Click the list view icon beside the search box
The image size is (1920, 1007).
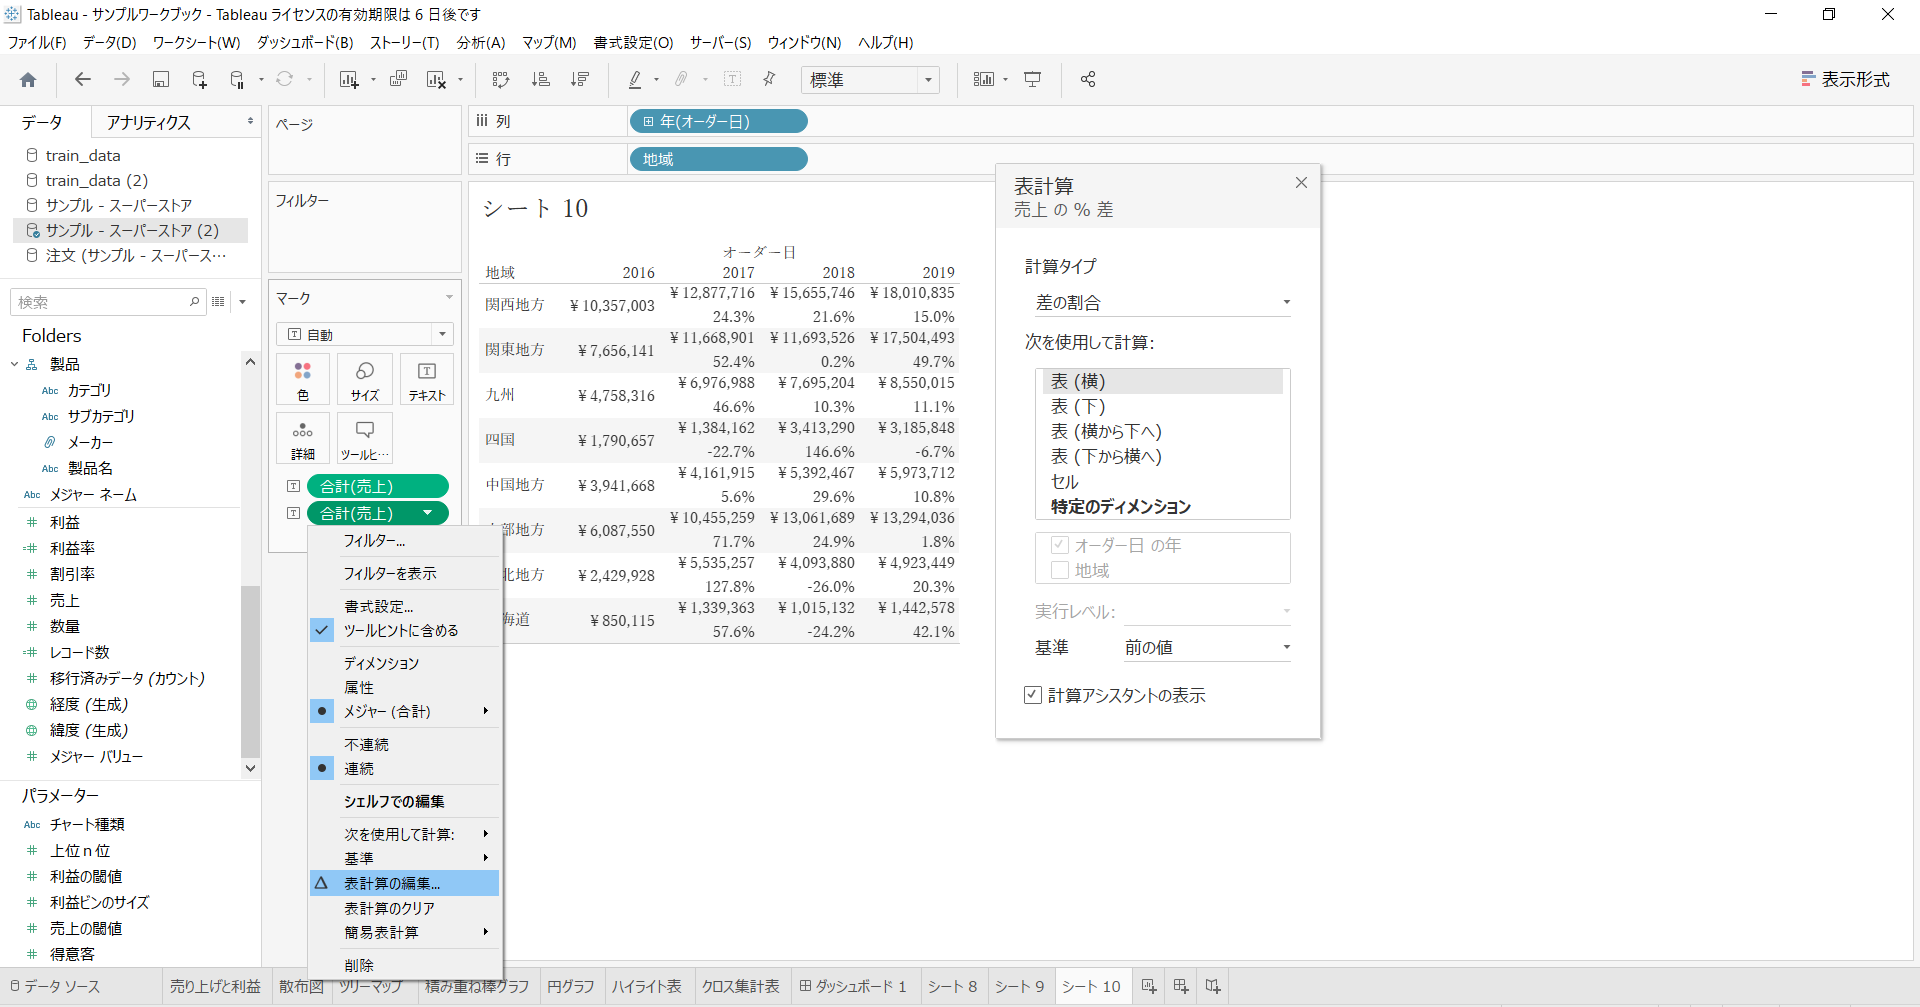pos(218,302)
